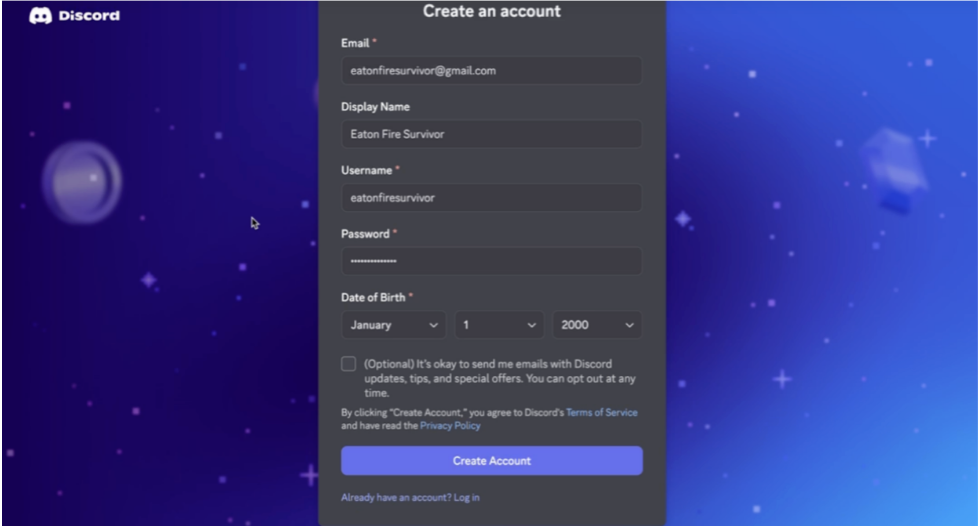The image size is (978, 526).
Task: Enable the optional Discord emails checkbox
Action: click(349, 364)
